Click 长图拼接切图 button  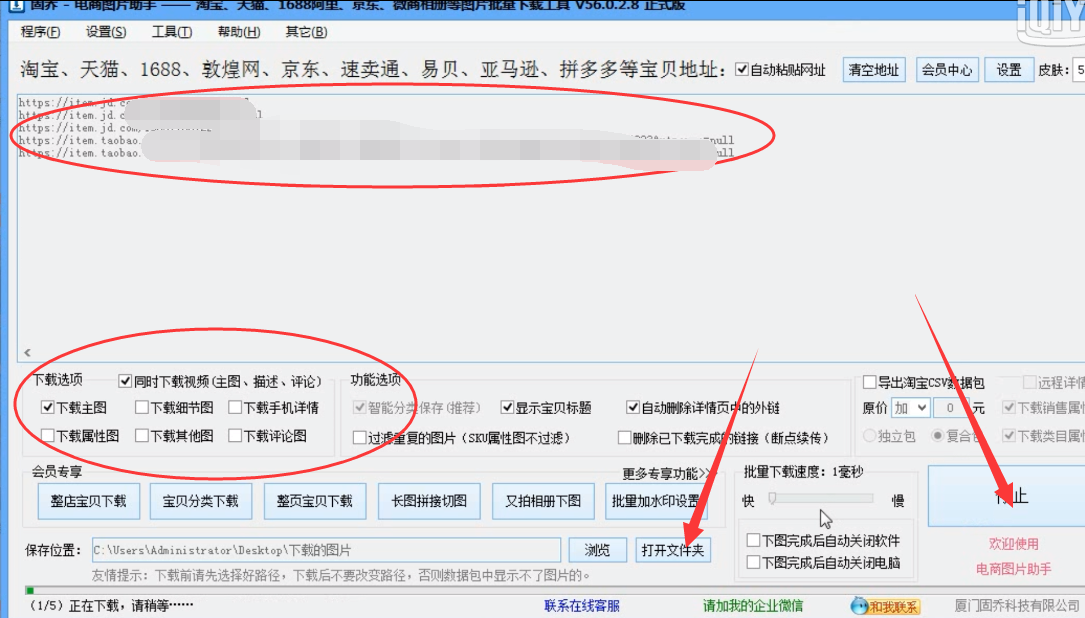(429, 501)
